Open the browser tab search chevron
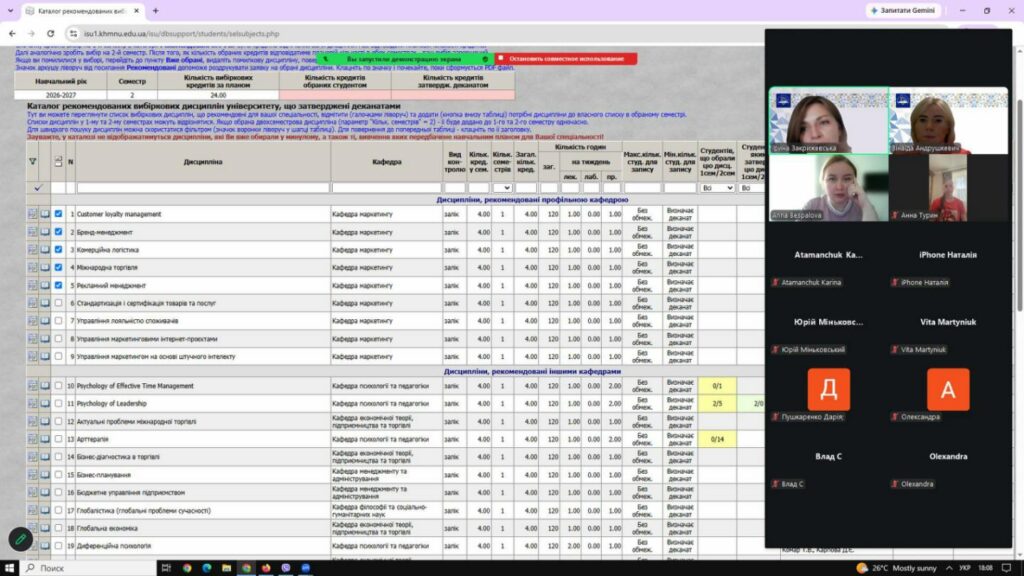The image size is (1024, 576). (10, 10)
